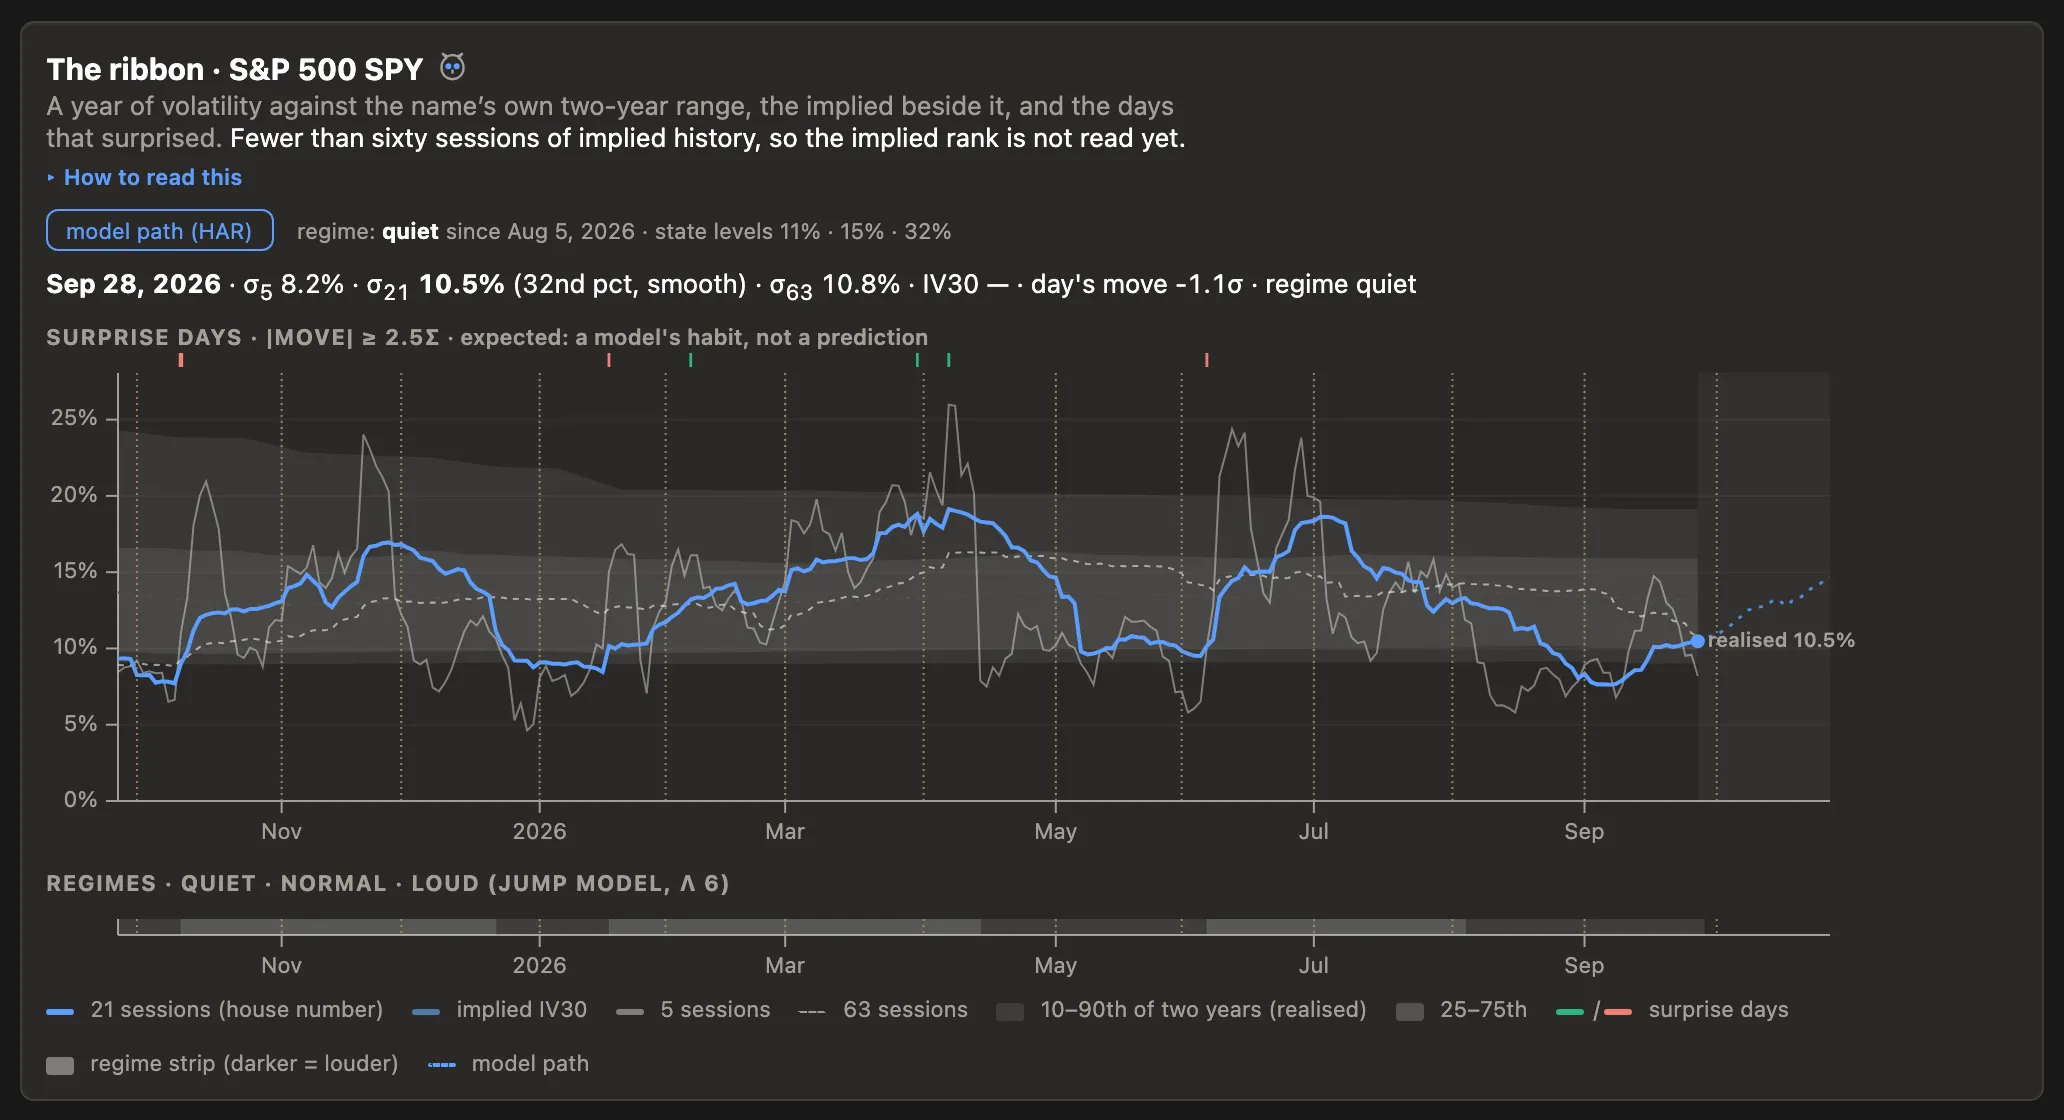Select the red surprise-day marker in mid-January 2026
This screenshot has height=1120, width=2064.
(x=609, y=360)
